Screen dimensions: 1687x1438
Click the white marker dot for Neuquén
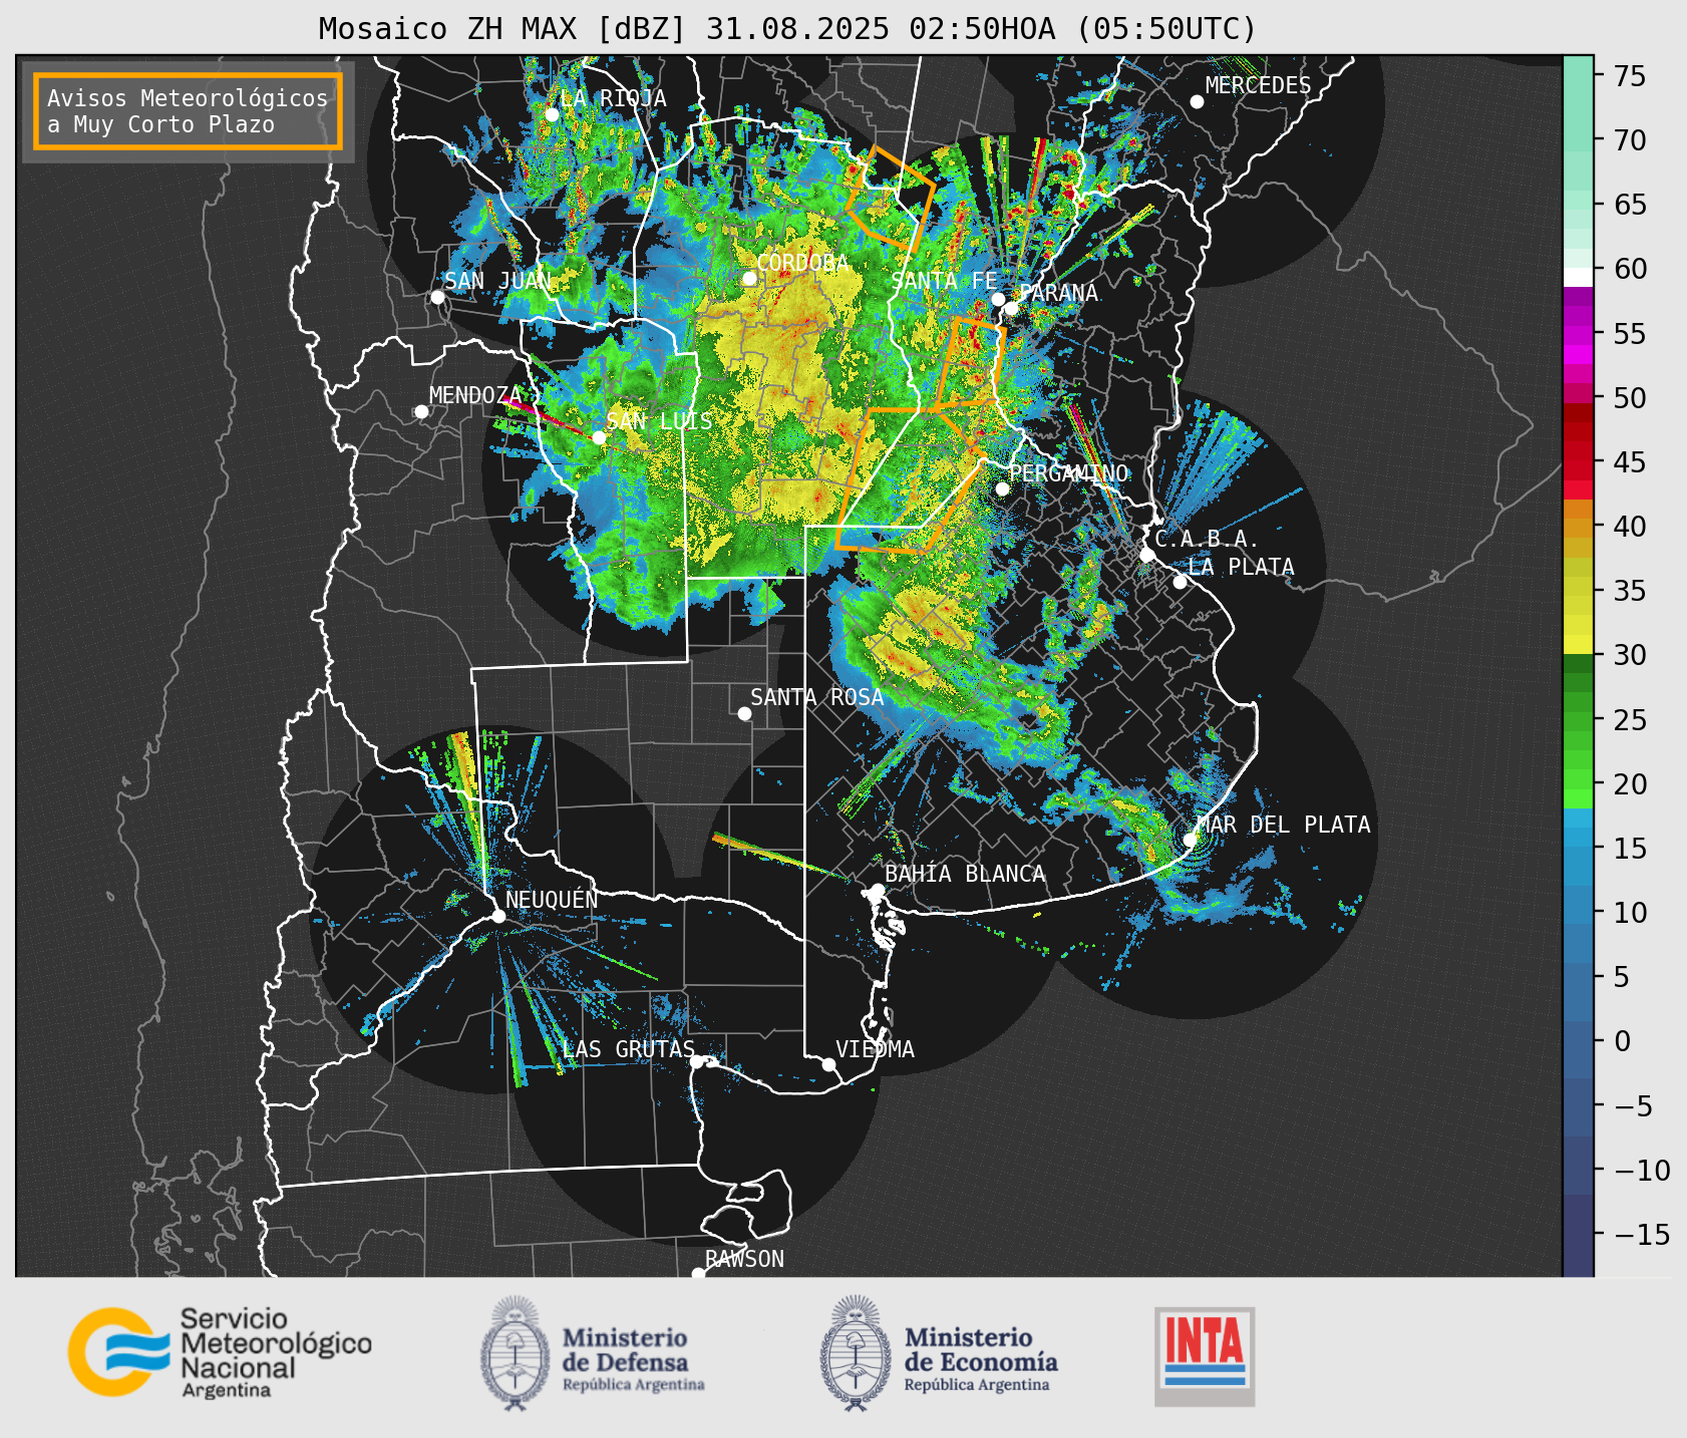498,916
